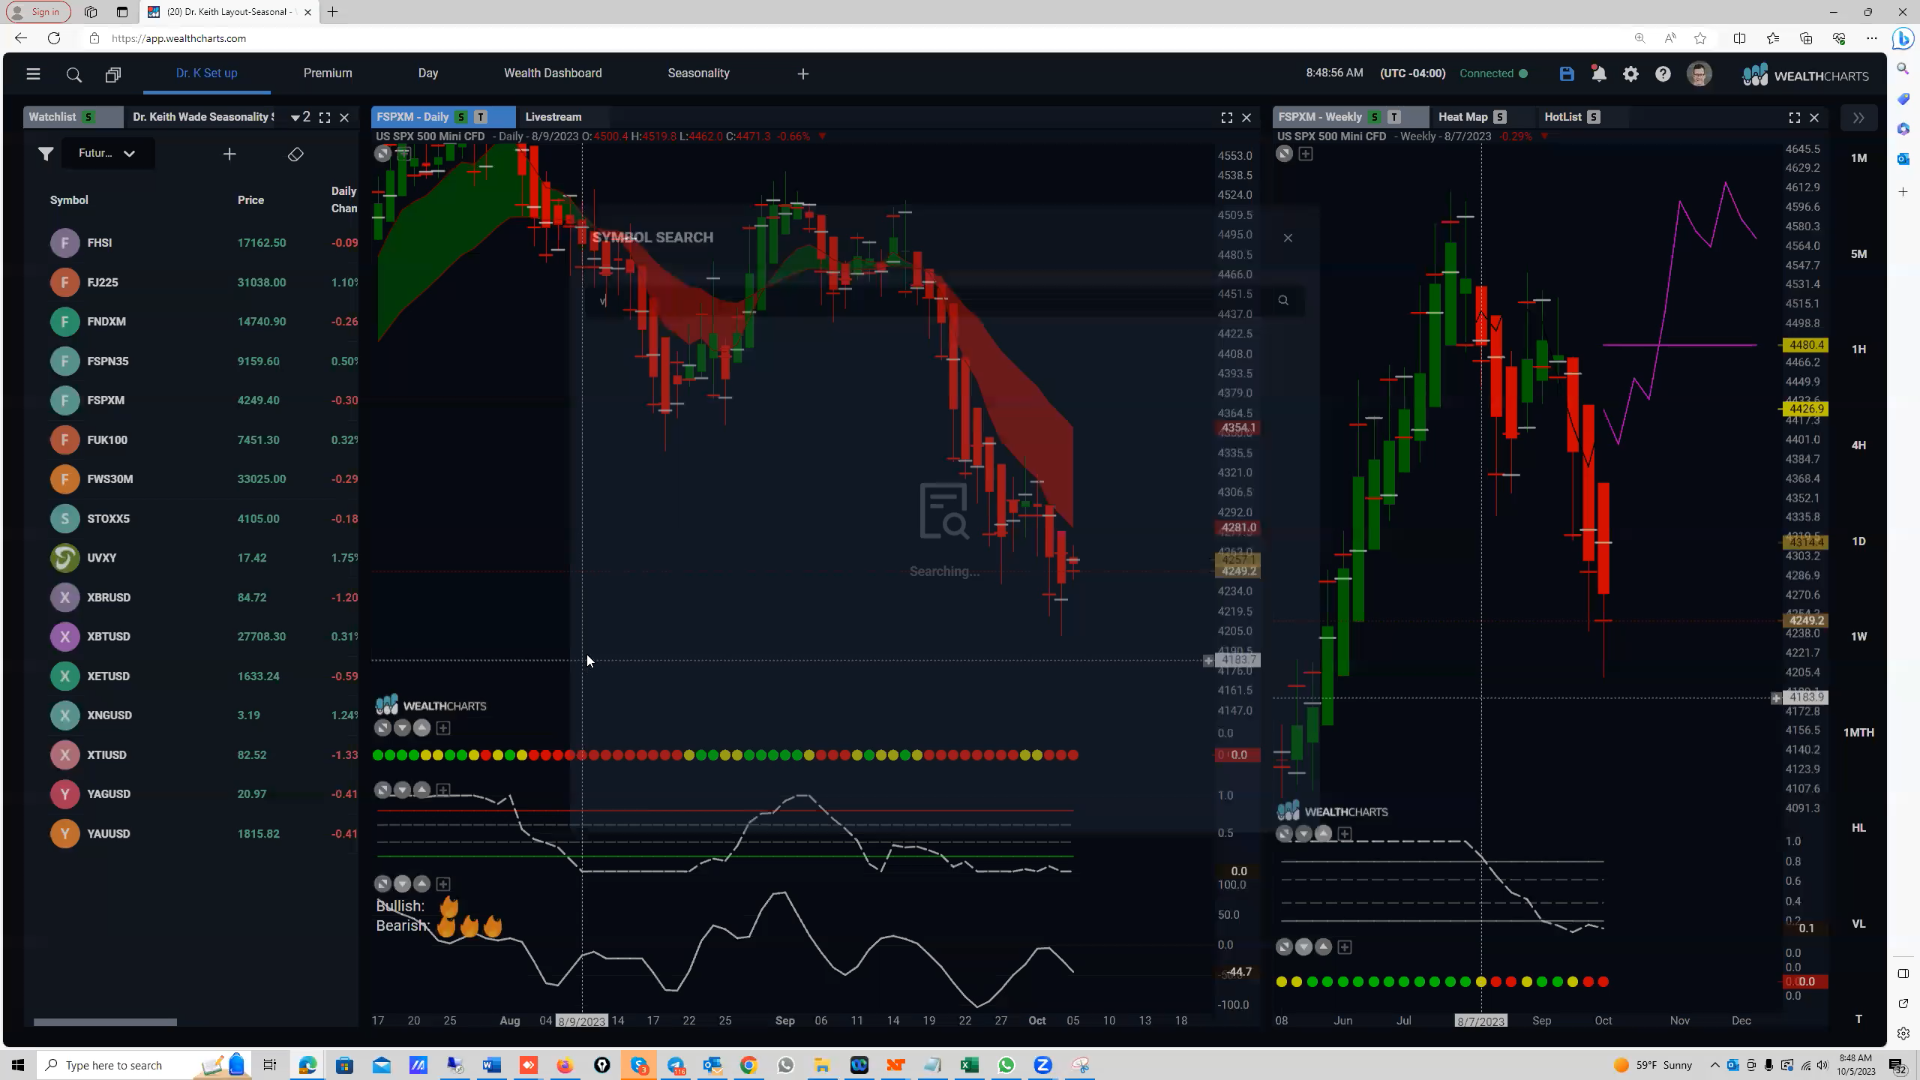Expand the right panel double chevron
The width and height of the screenshot is (1920, 1080).
(1858, 118)
